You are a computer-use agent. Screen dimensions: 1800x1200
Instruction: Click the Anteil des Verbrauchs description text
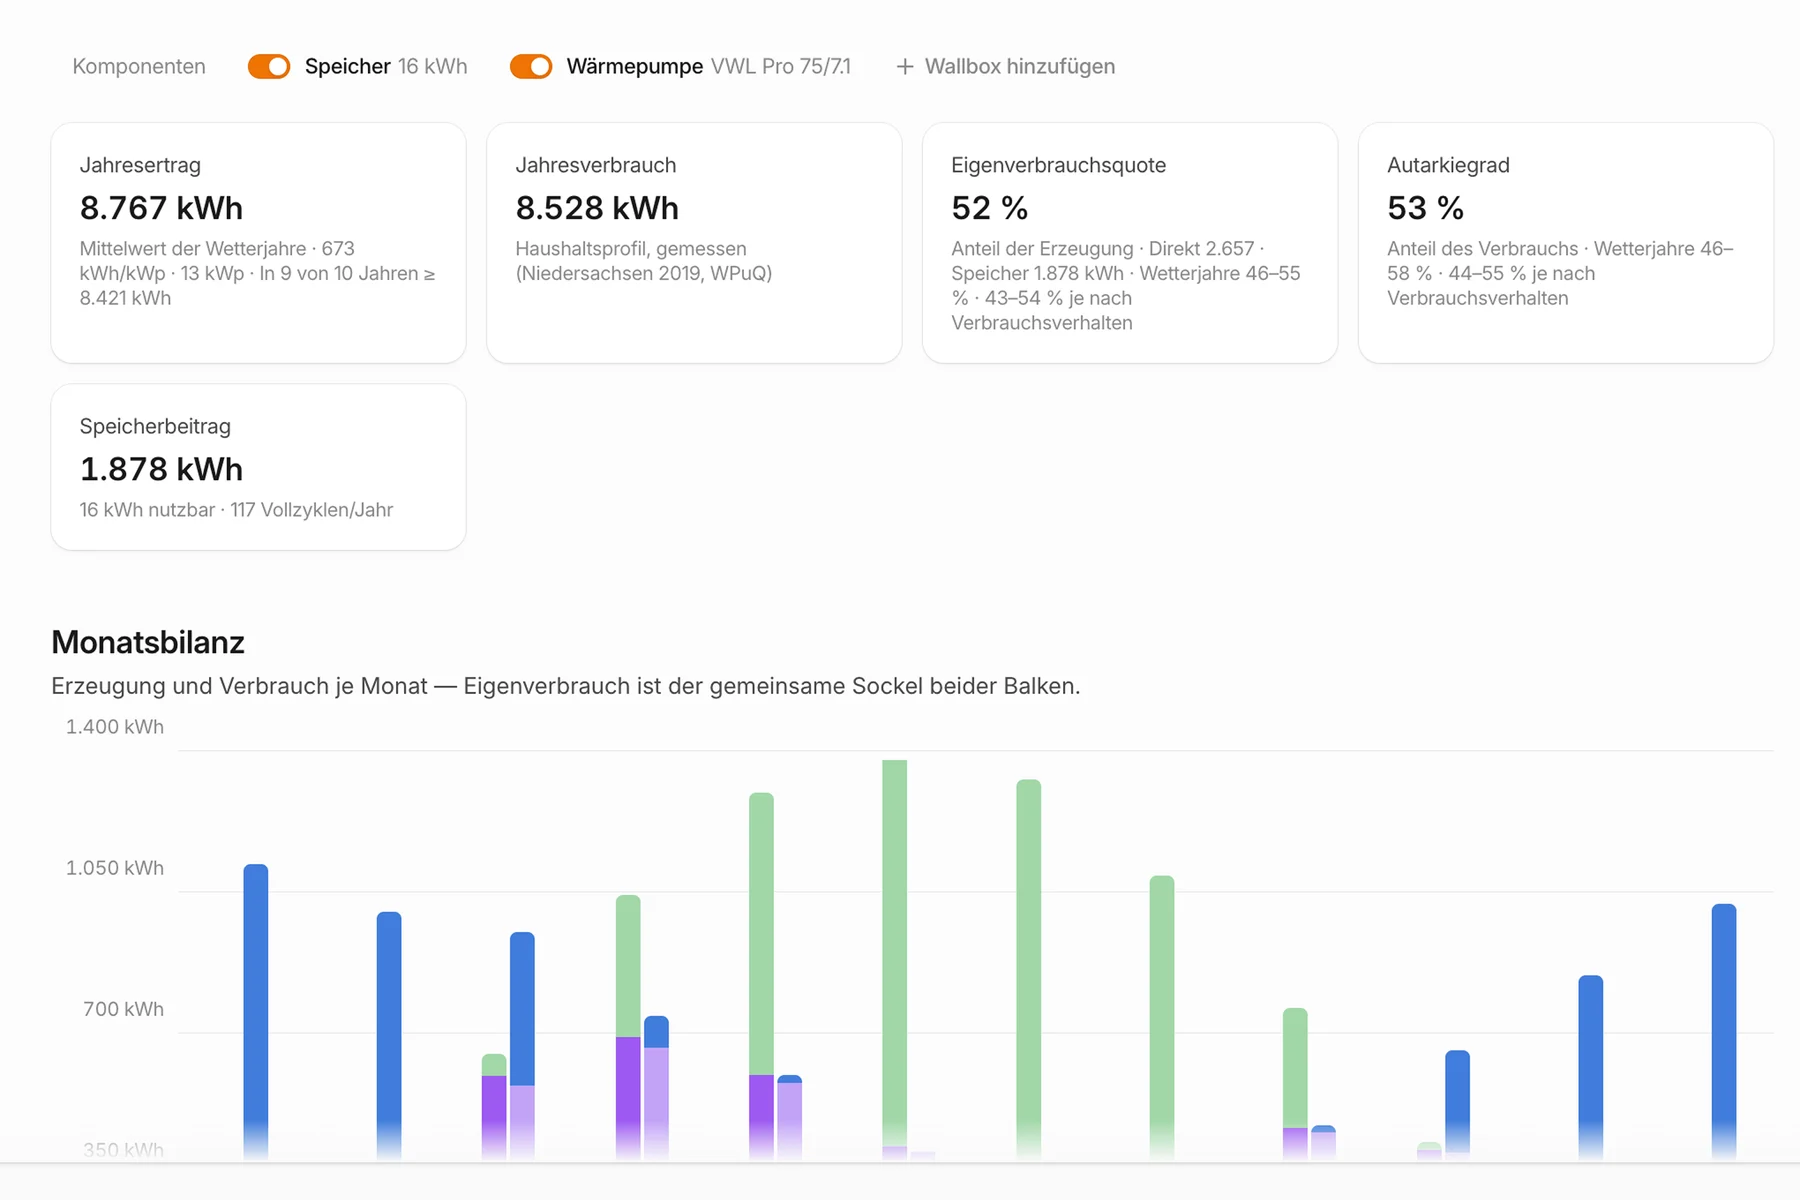coord(1560,273)
